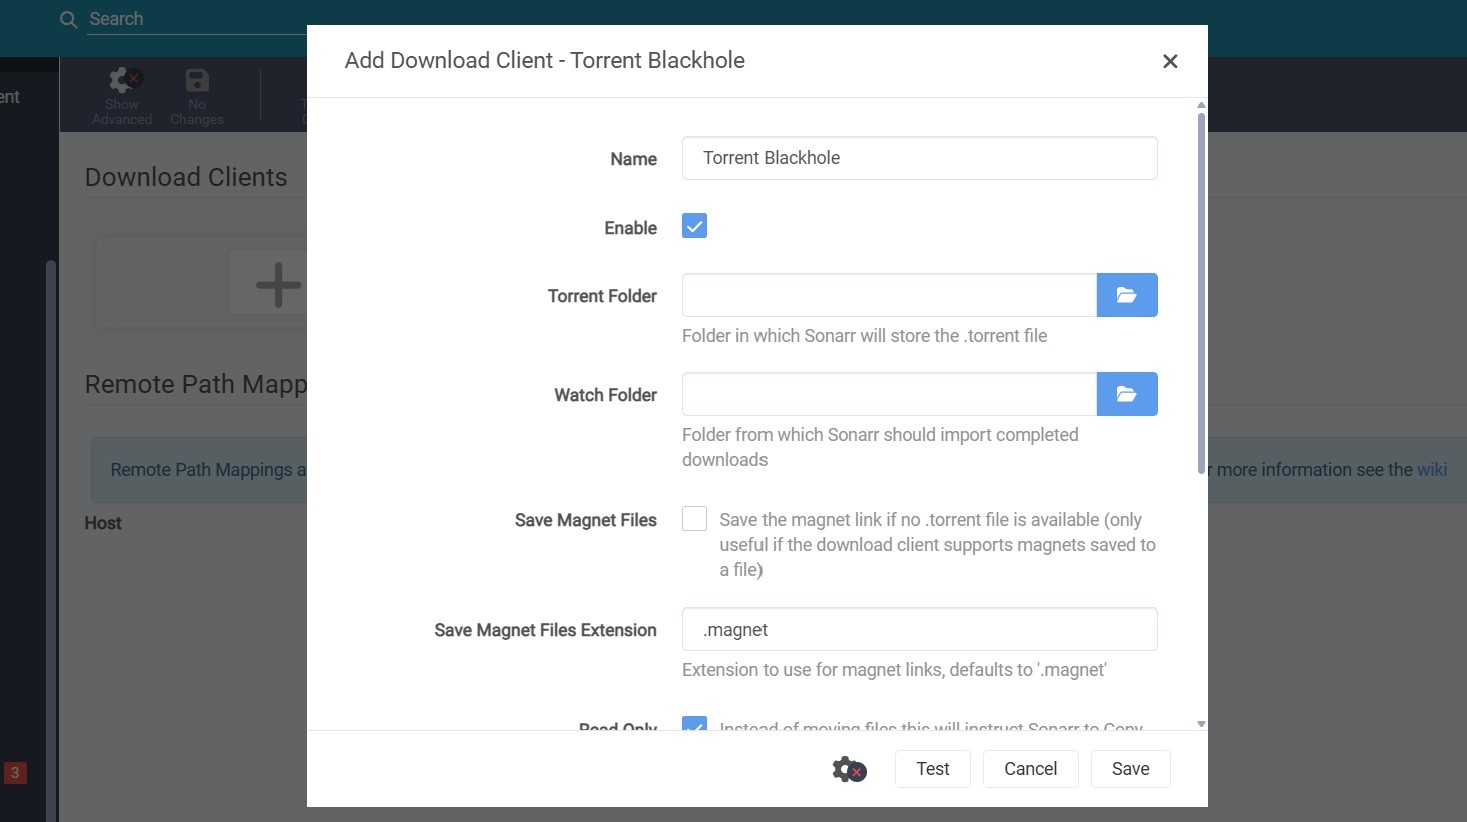Image resolution: width=1467 pixels, height=822 pixels.
Task: Edit the Save Magnet Files Extension field
Action: tap(919, 630)
